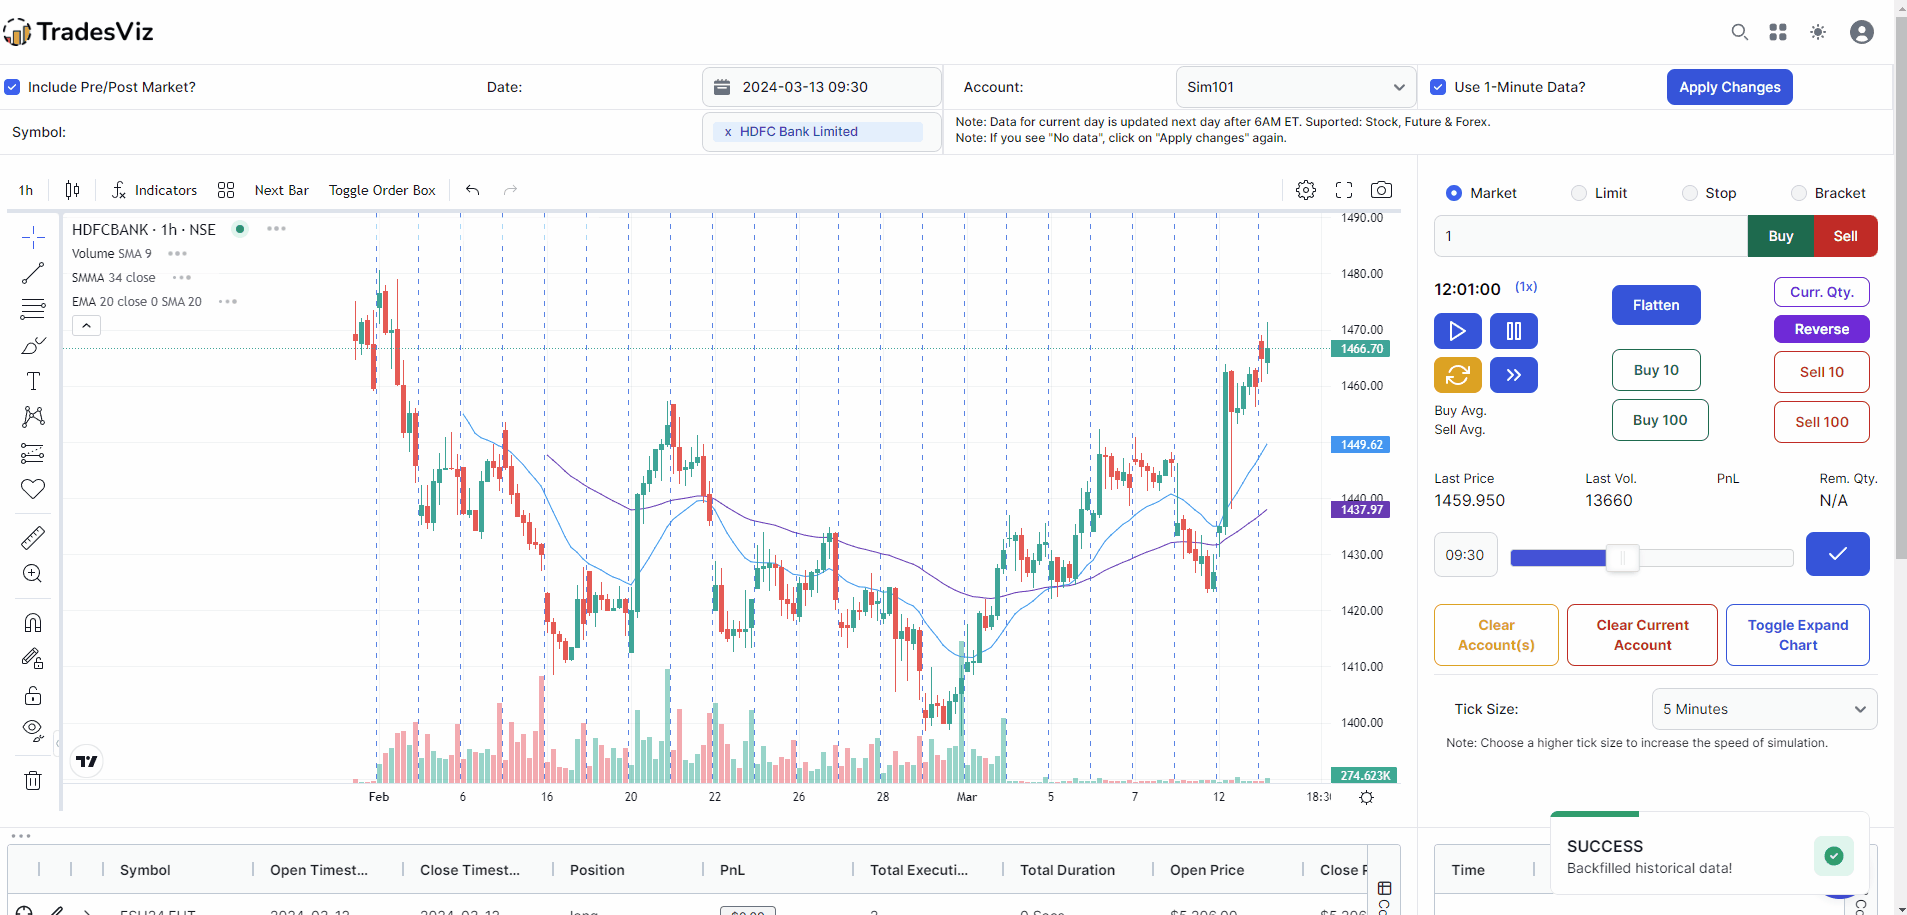Open the search icon in header

coord(1740,32)
